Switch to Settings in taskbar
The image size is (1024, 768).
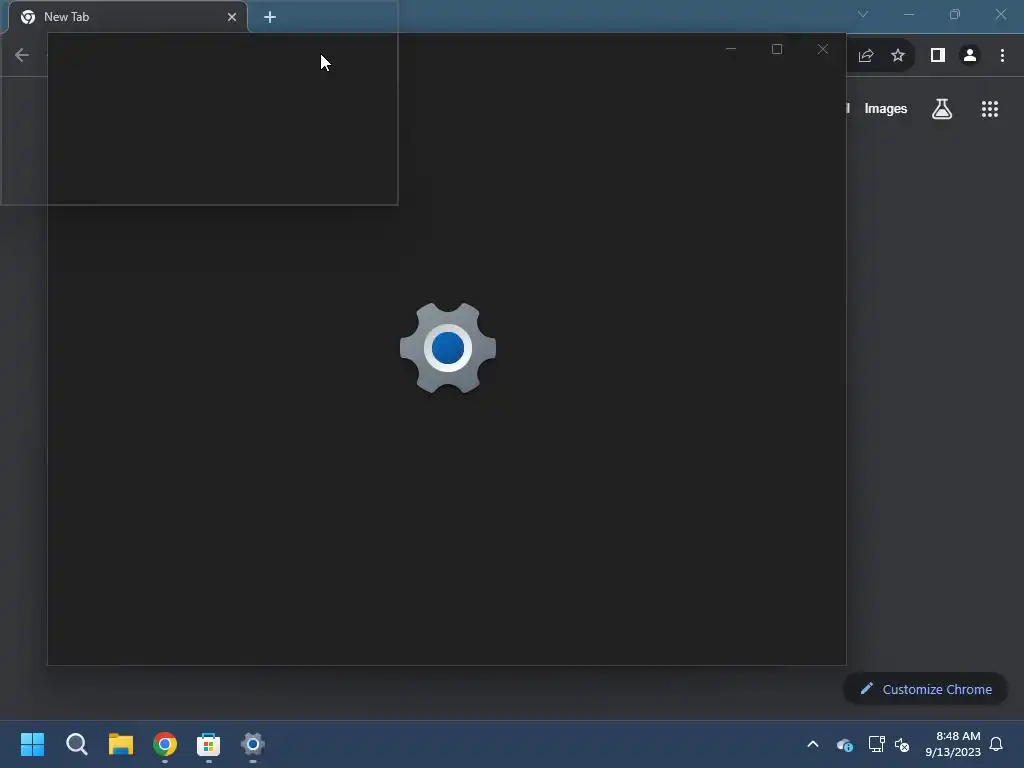coord(253,744)
